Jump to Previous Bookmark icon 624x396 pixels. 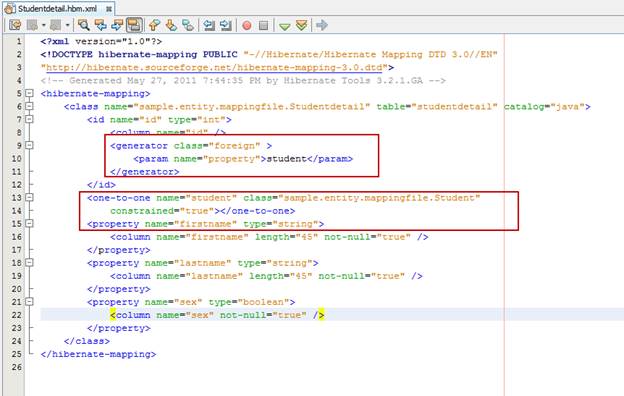click(x=154, y=25)
